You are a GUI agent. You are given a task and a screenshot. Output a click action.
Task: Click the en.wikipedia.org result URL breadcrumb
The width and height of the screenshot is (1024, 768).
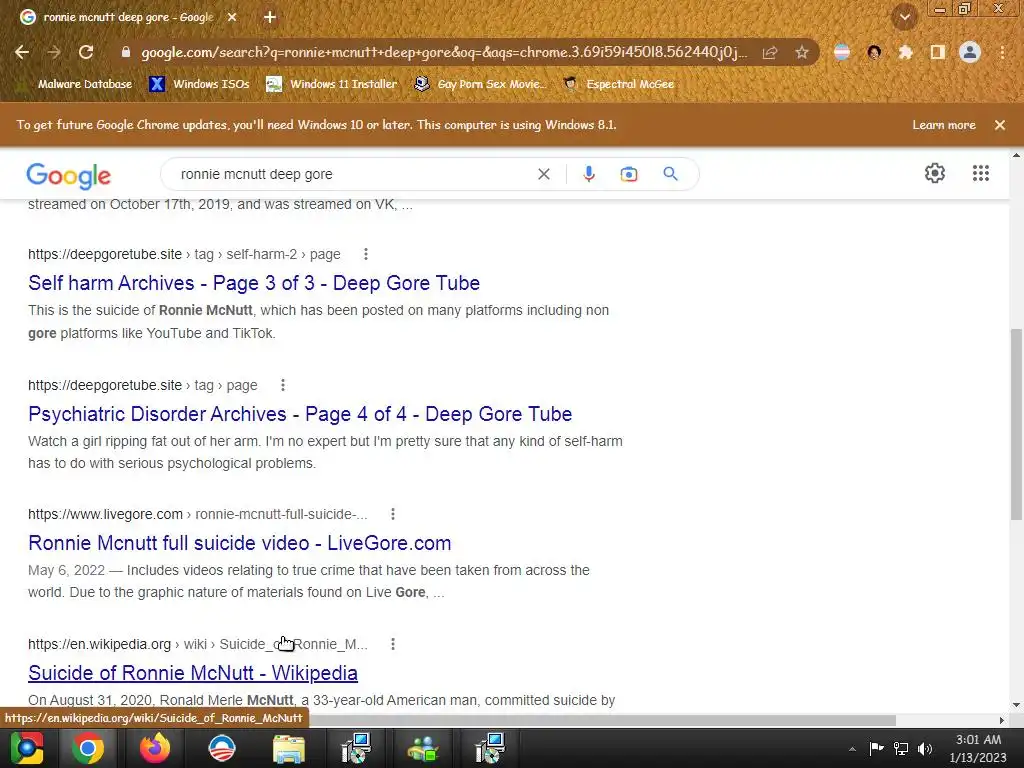pos(198,644)
